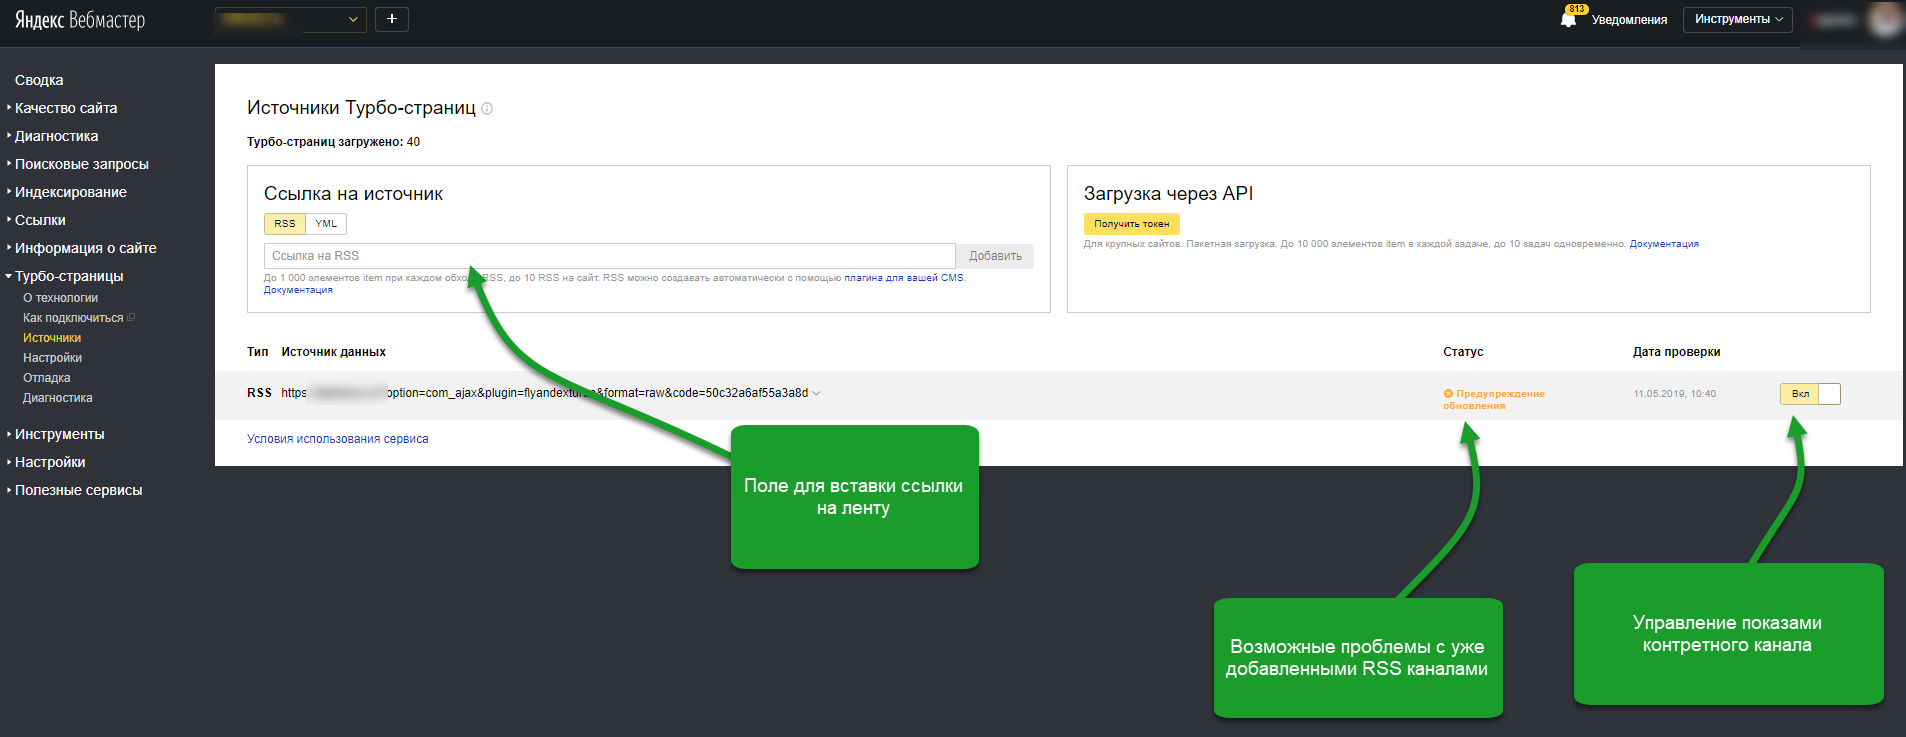Screen dimensions: 1906x737
Task: Open Как подключиться external link
Action: click(78, 318)
